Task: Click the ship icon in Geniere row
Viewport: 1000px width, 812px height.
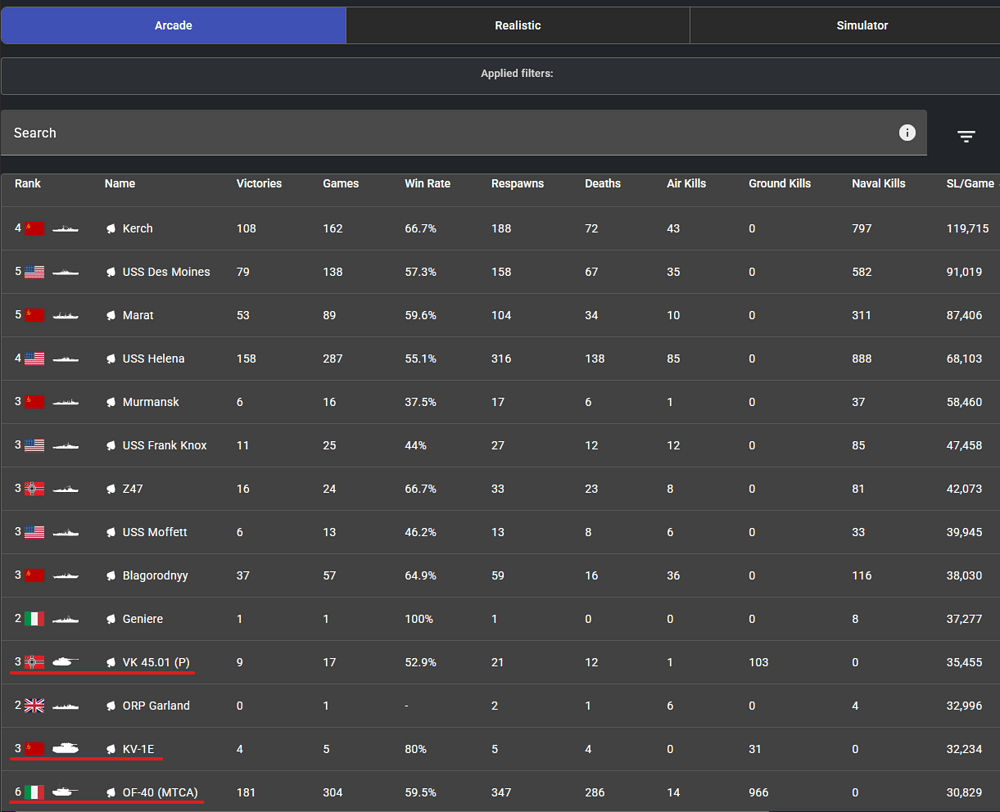Action: tap(65, 619)
